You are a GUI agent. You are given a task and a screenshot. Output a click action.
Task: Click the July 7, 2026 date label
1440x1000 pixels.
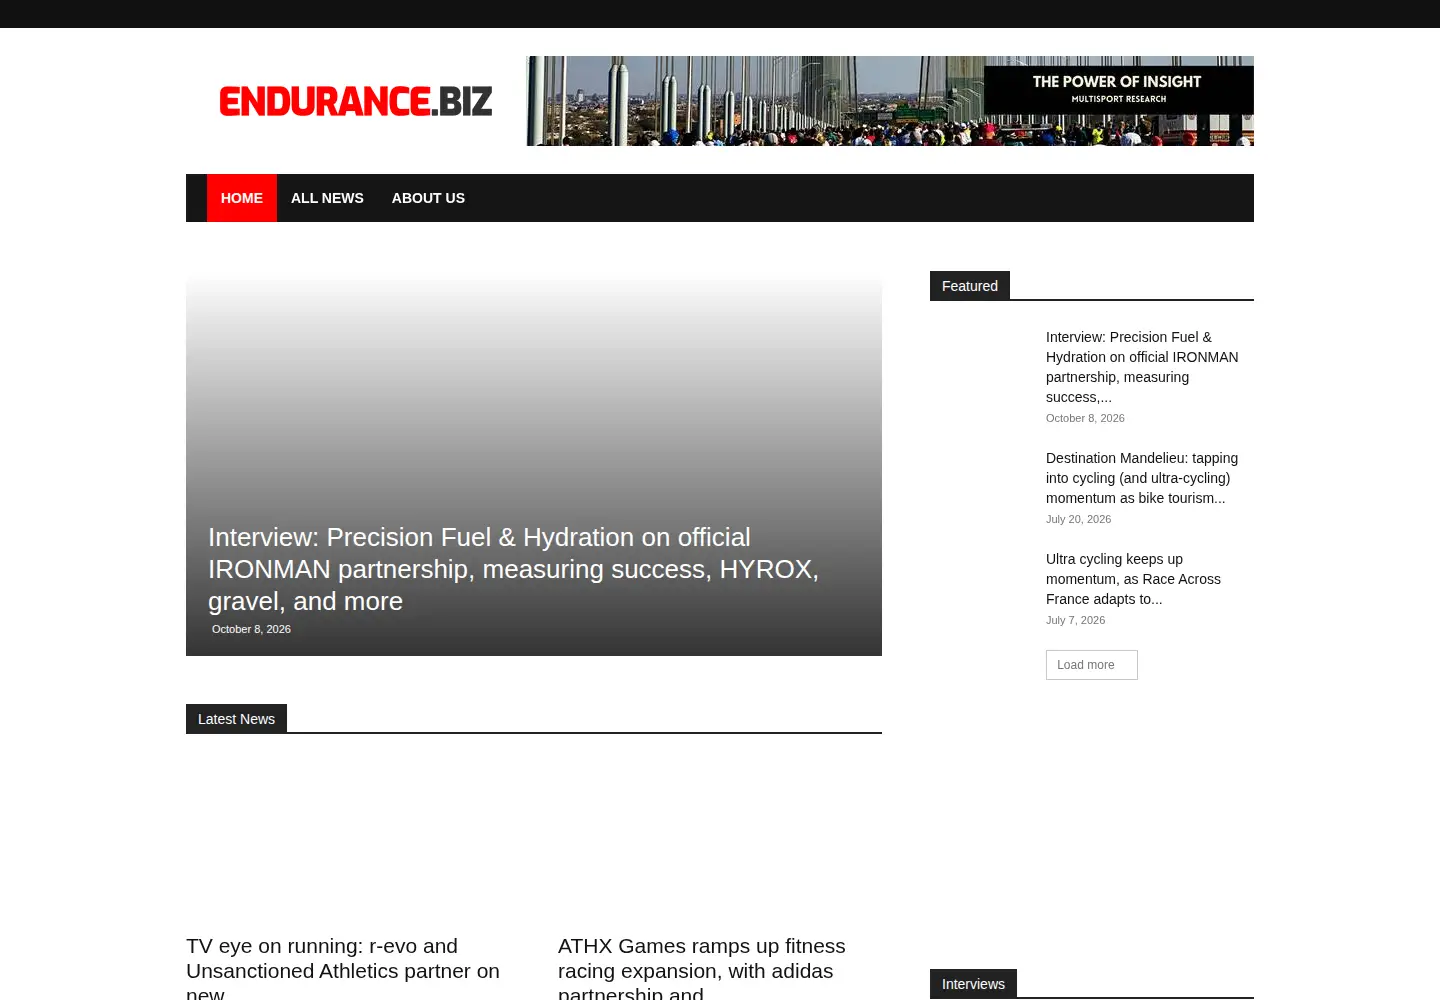[1075, 620]
